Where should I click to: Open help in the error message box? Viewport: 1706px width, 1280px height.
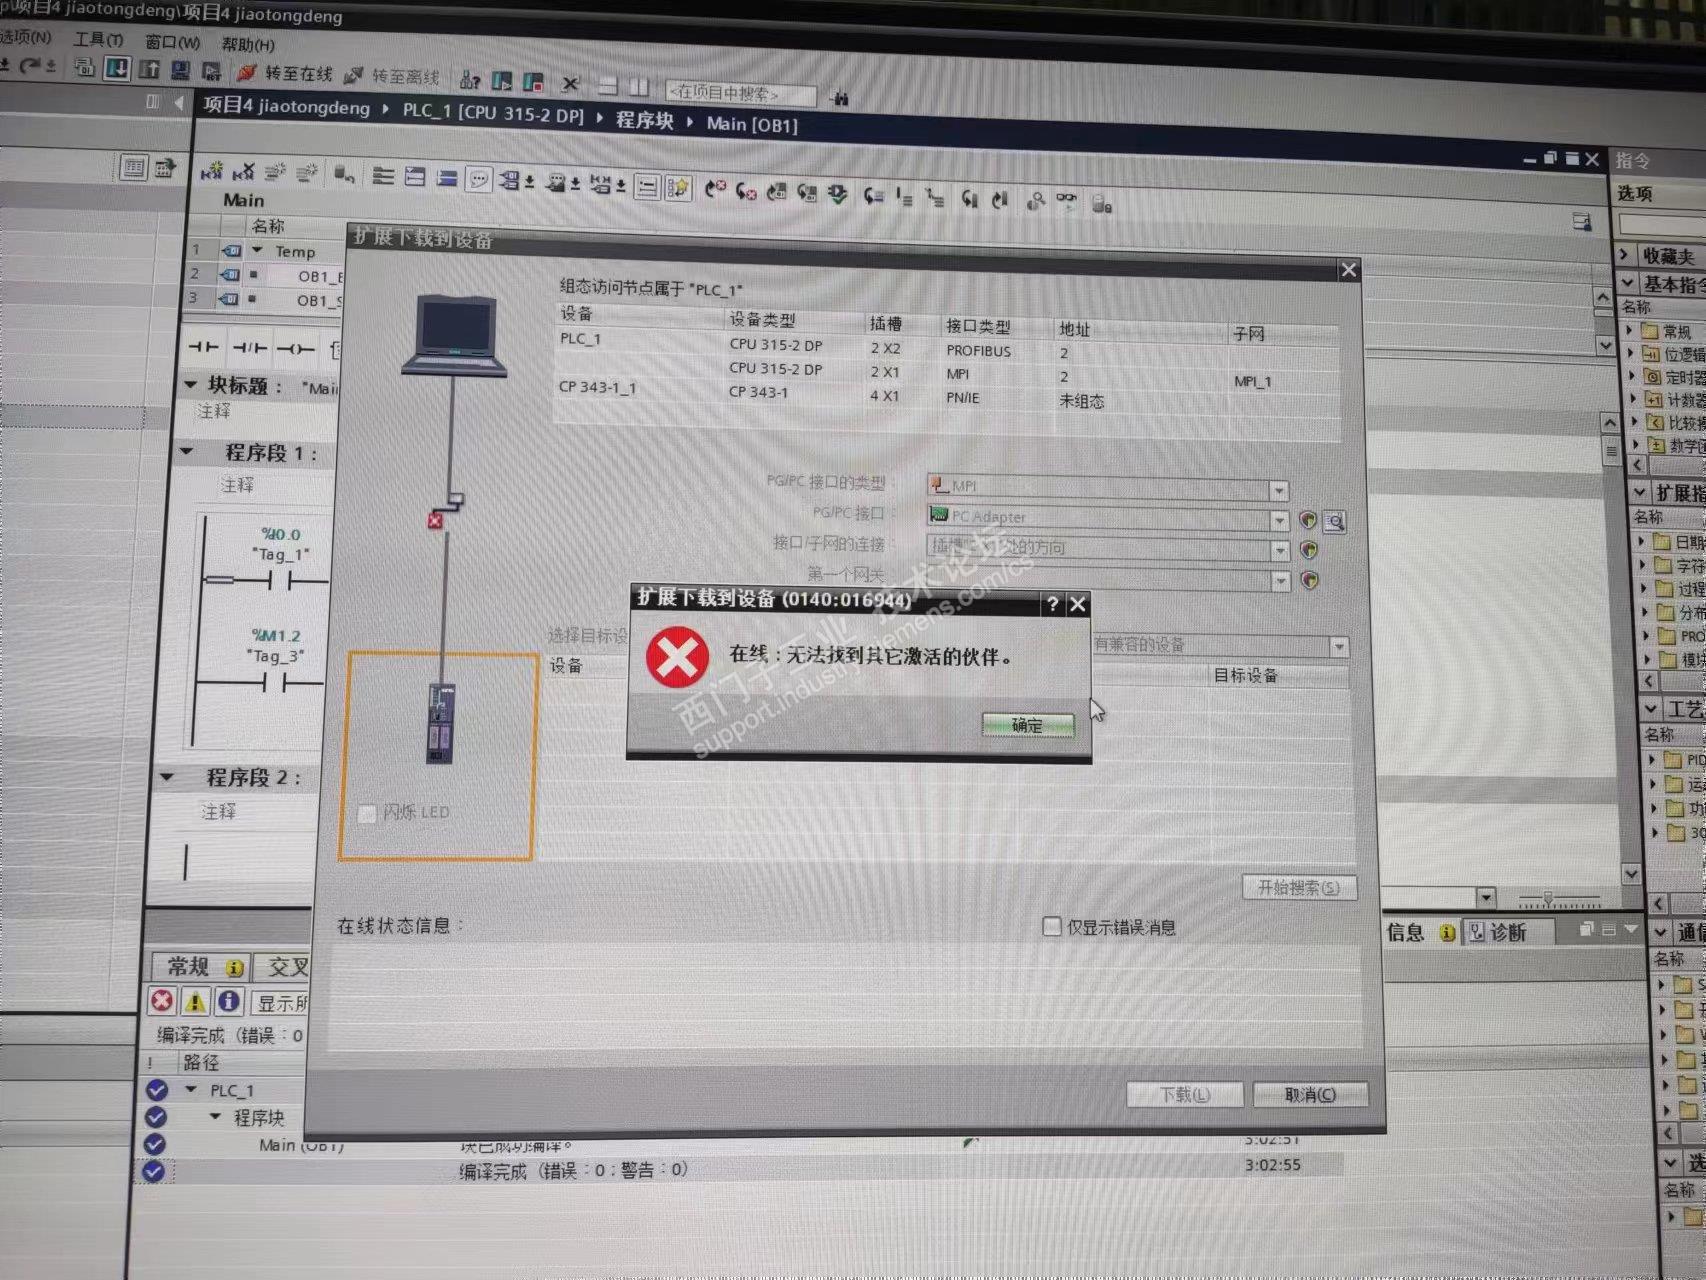[1052, 604]
